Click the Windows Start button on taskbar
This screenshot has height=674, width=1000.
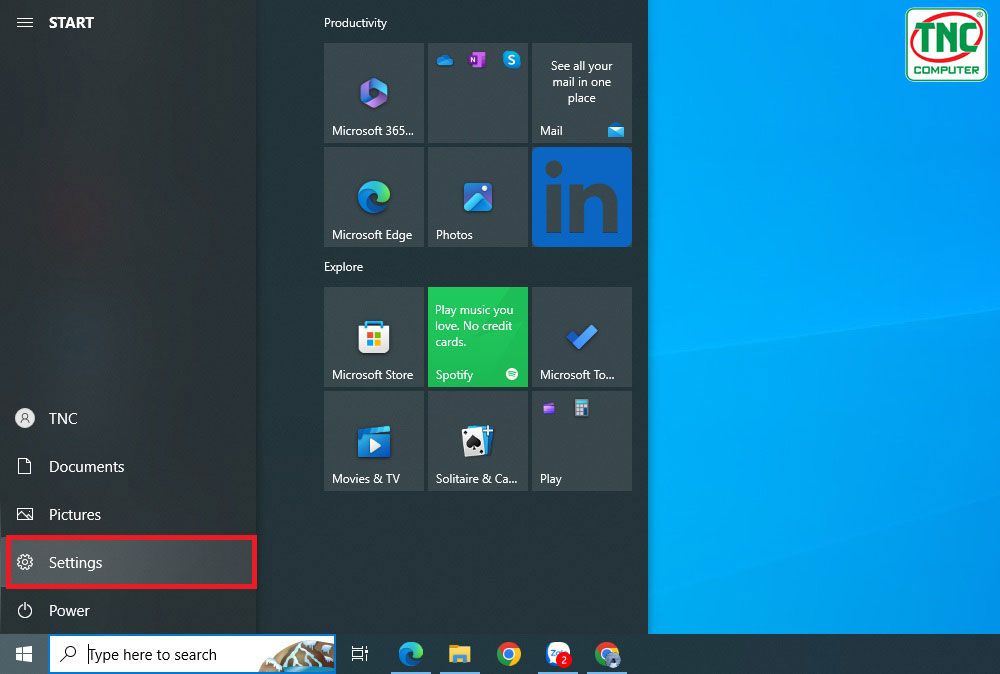[24, 654]
